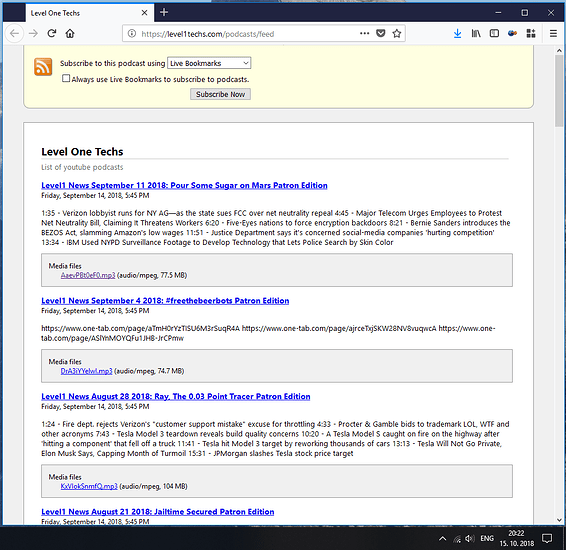The height and width of the screenshot is (550, 566).
Task: Open the Live Bookmarks dropdown
Action: tap(209, 63)
